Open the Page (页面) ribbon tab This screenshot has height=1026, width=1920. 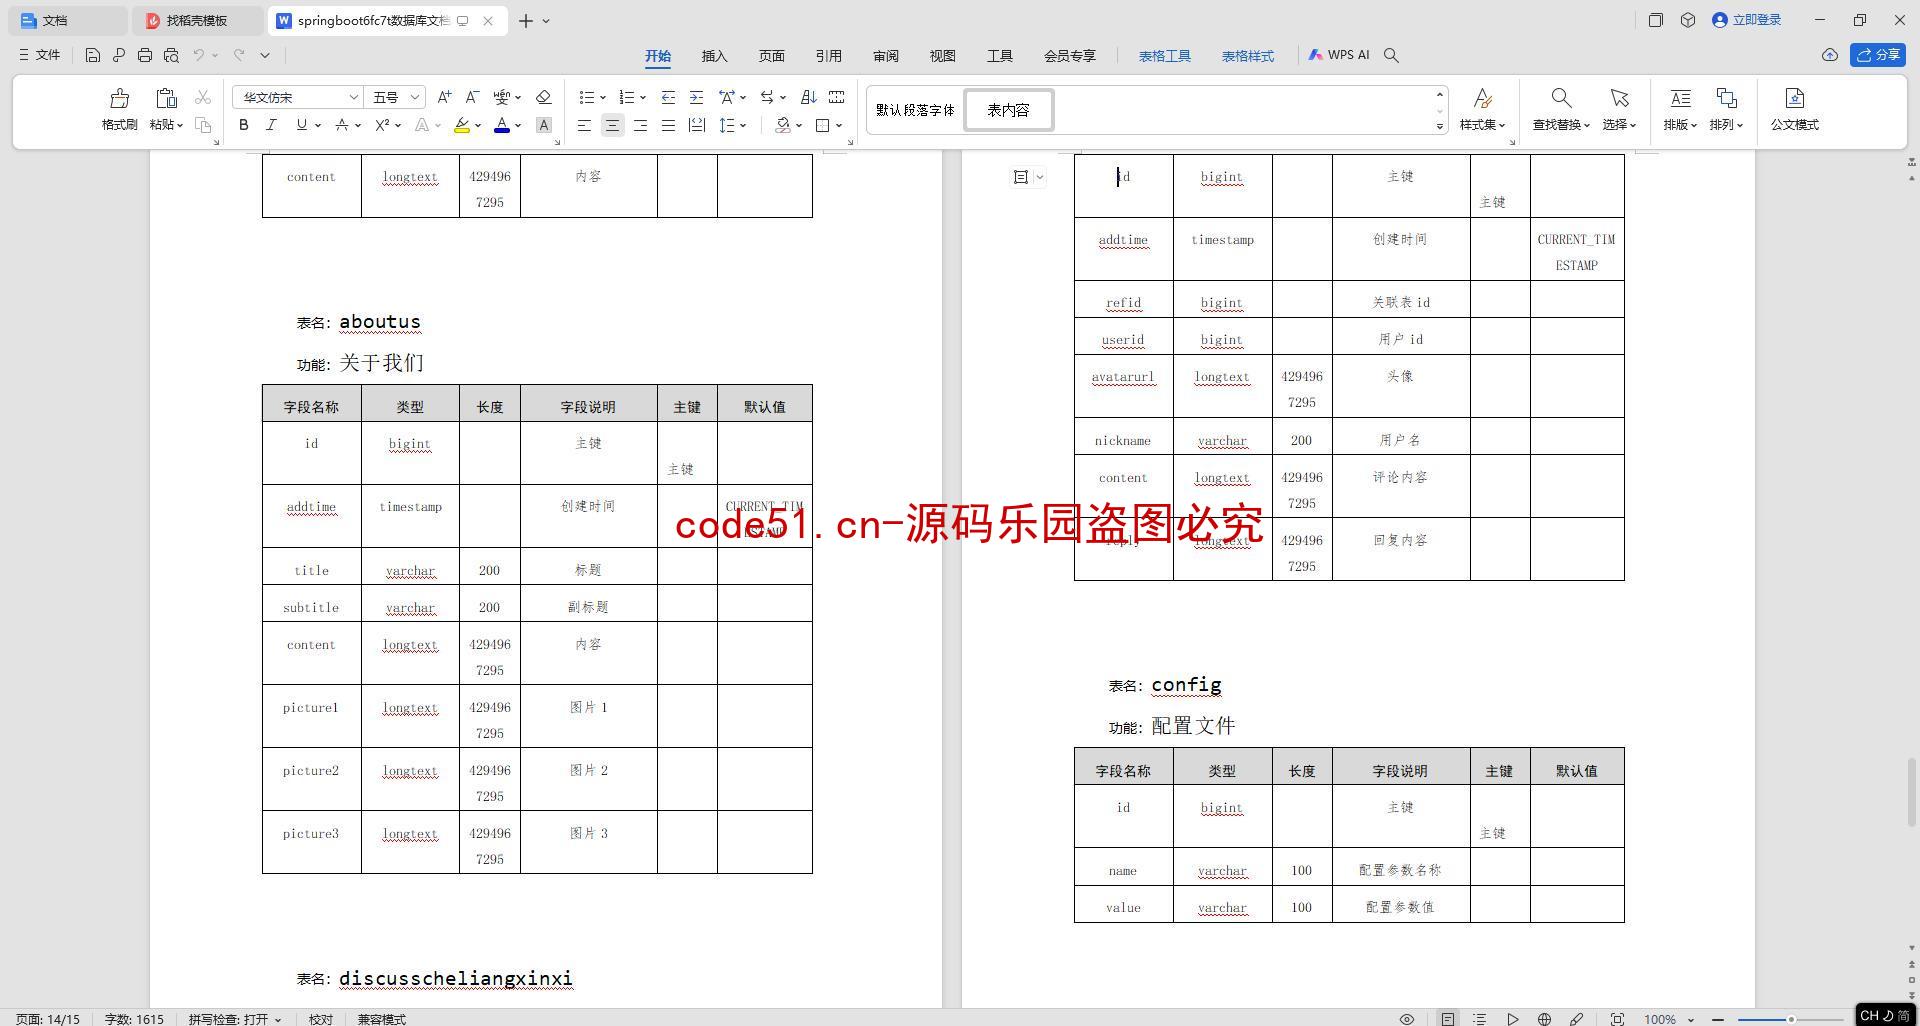(771, 56)
